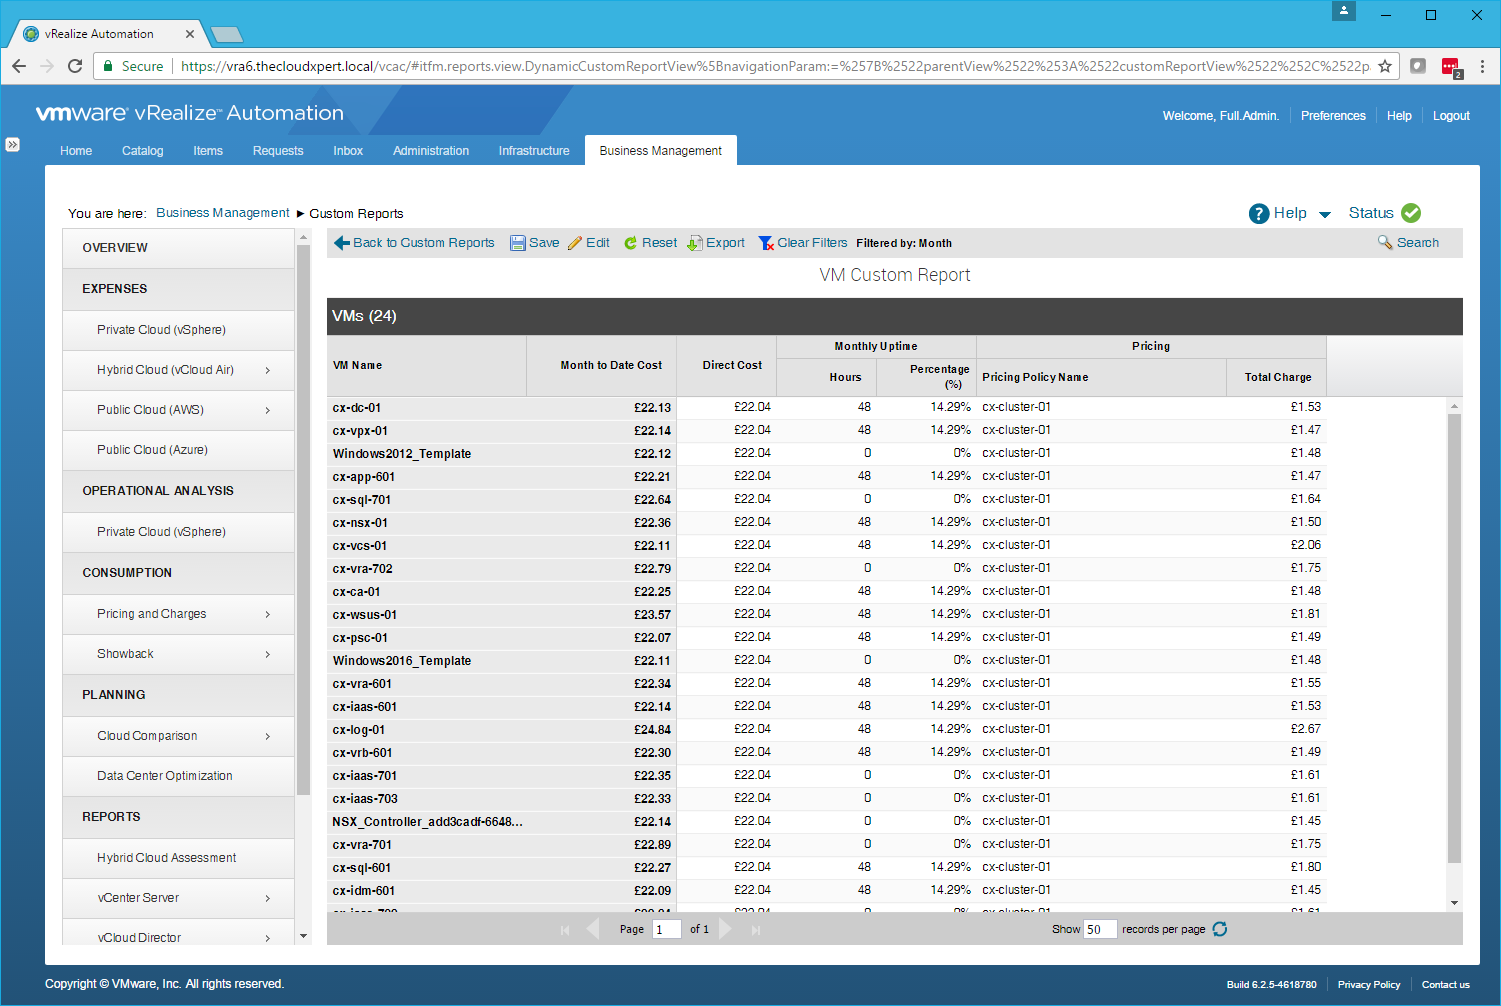This screenshot has width=1501, height=1006.
Task: Clear filters using the funnel icon
Action: click(x=766, y=243)
